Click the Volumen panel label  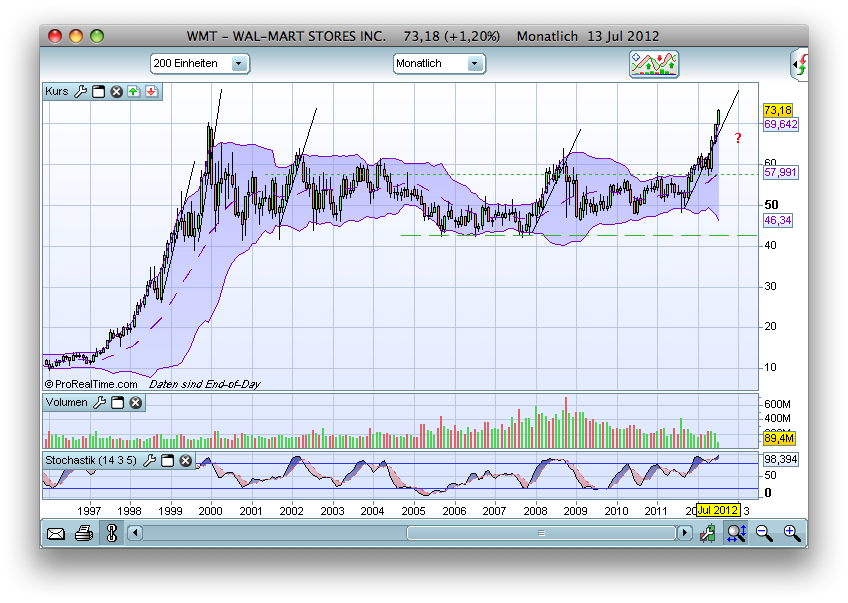point(66,402)
